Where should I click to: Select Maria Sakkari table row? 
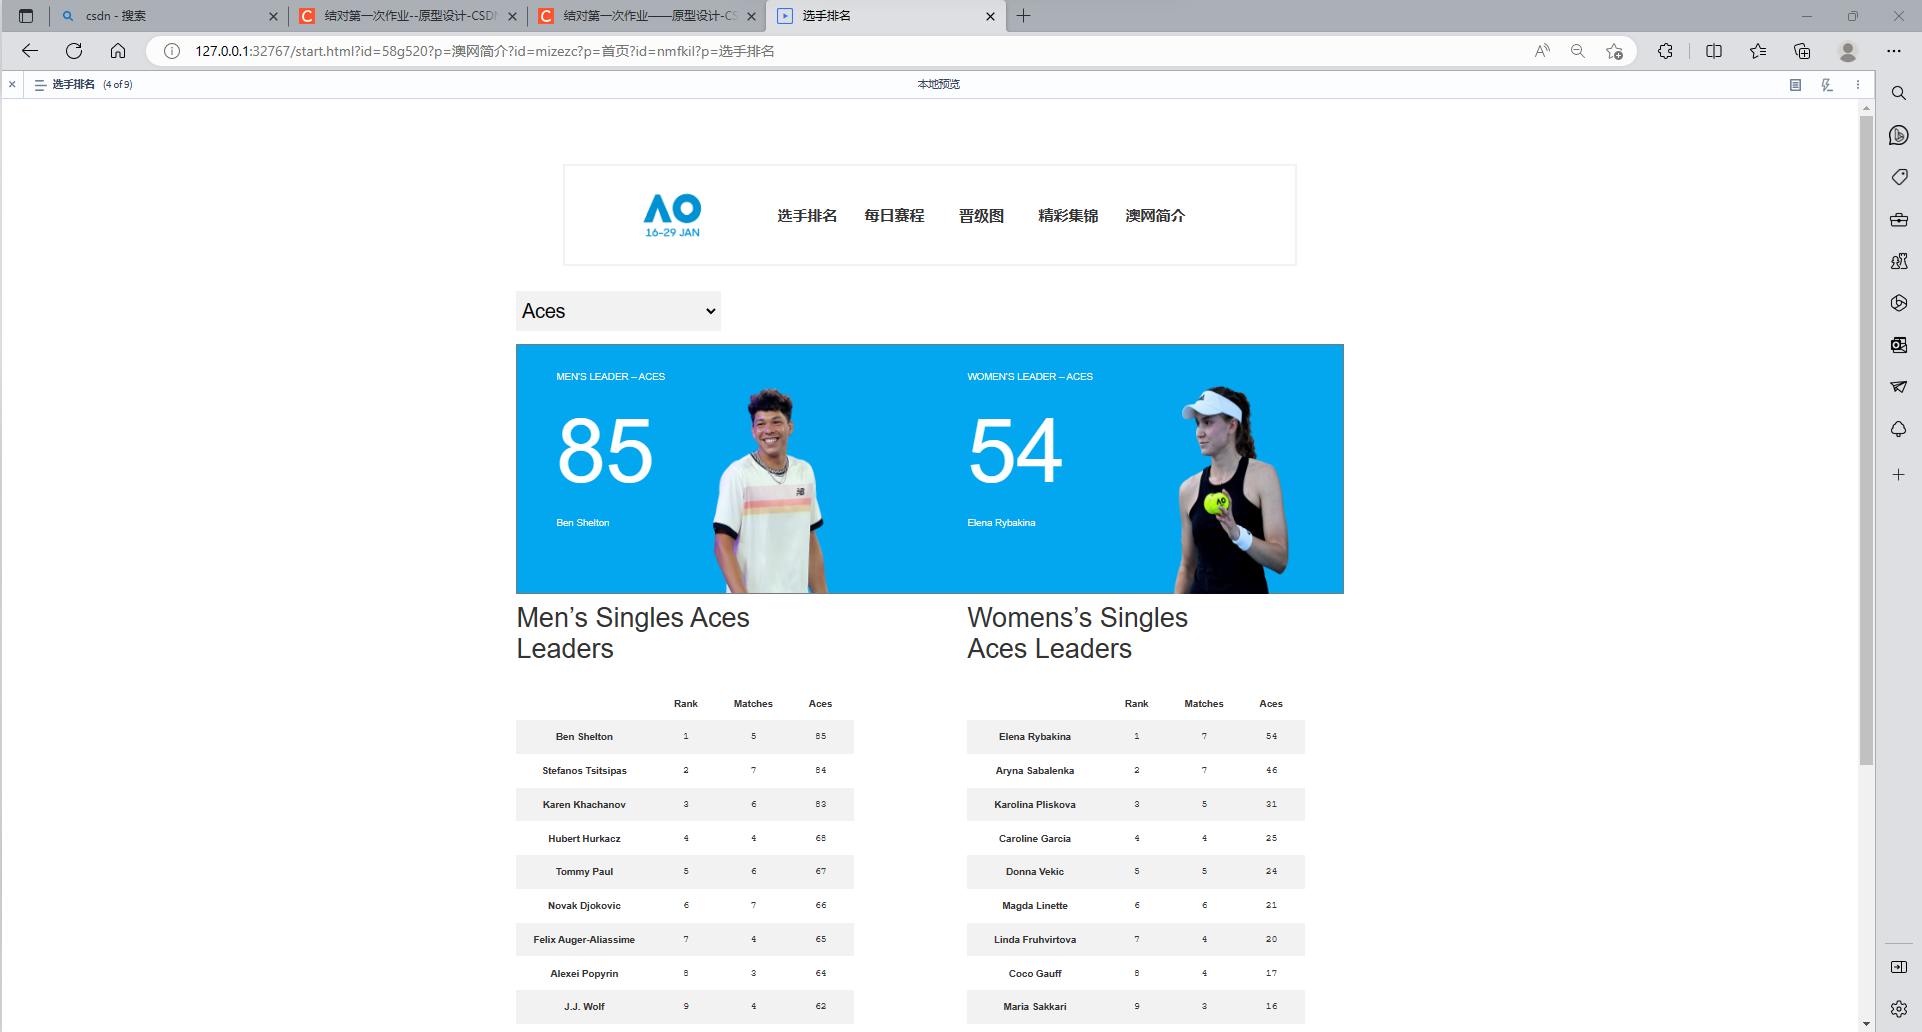pyautogui.click(x=1136, y=1007)
